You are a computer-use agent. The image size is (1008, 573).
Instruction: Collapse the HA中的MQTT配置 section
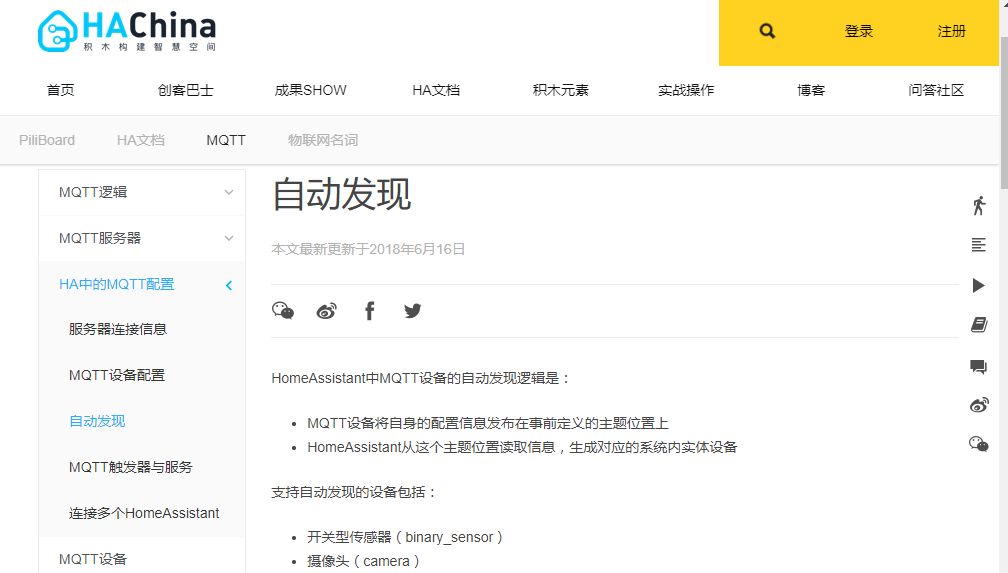(x=229, y=285)
